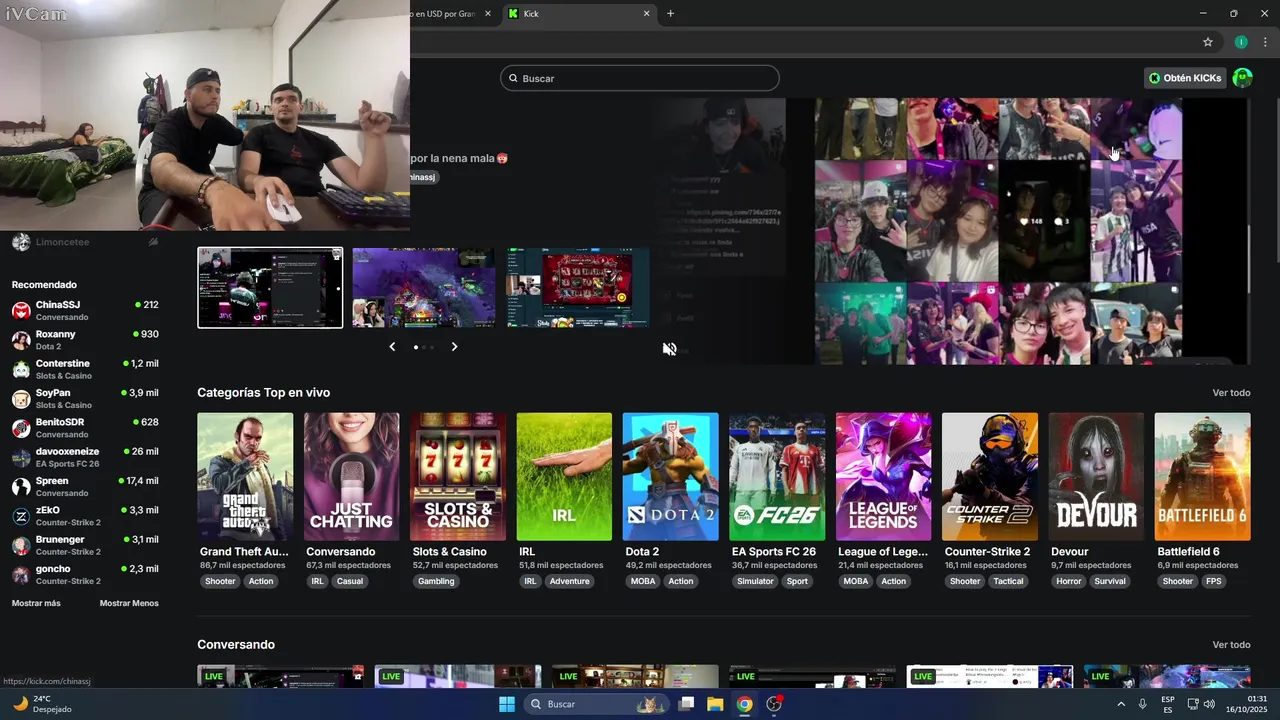The width and height of the screenshot is (1280, 720).
Task: Click the Windows taskbar search box
Action: (x=599, y=704)
